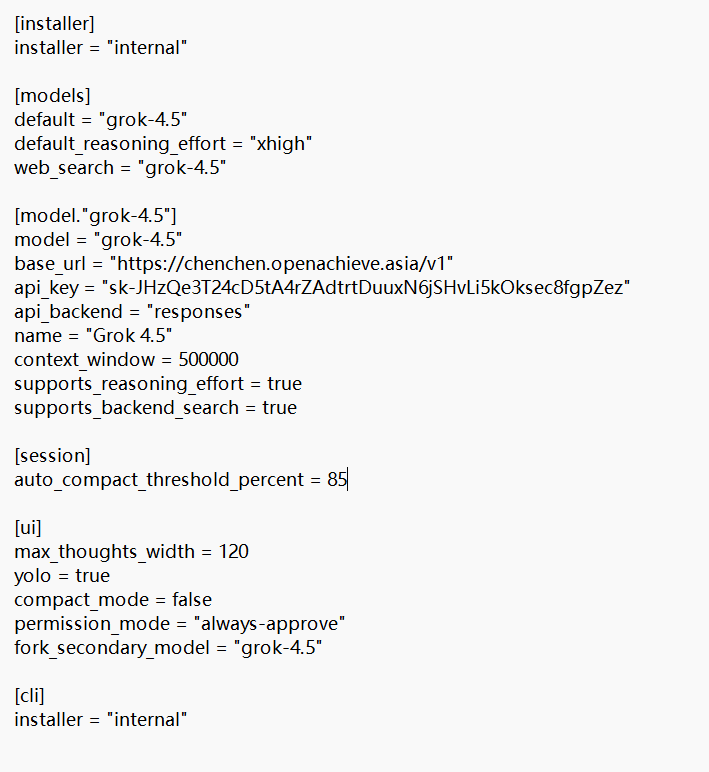Click the [session] section header
Viewport: 709px width, 772px height.
pyautogui.click(x=53, y=456)
